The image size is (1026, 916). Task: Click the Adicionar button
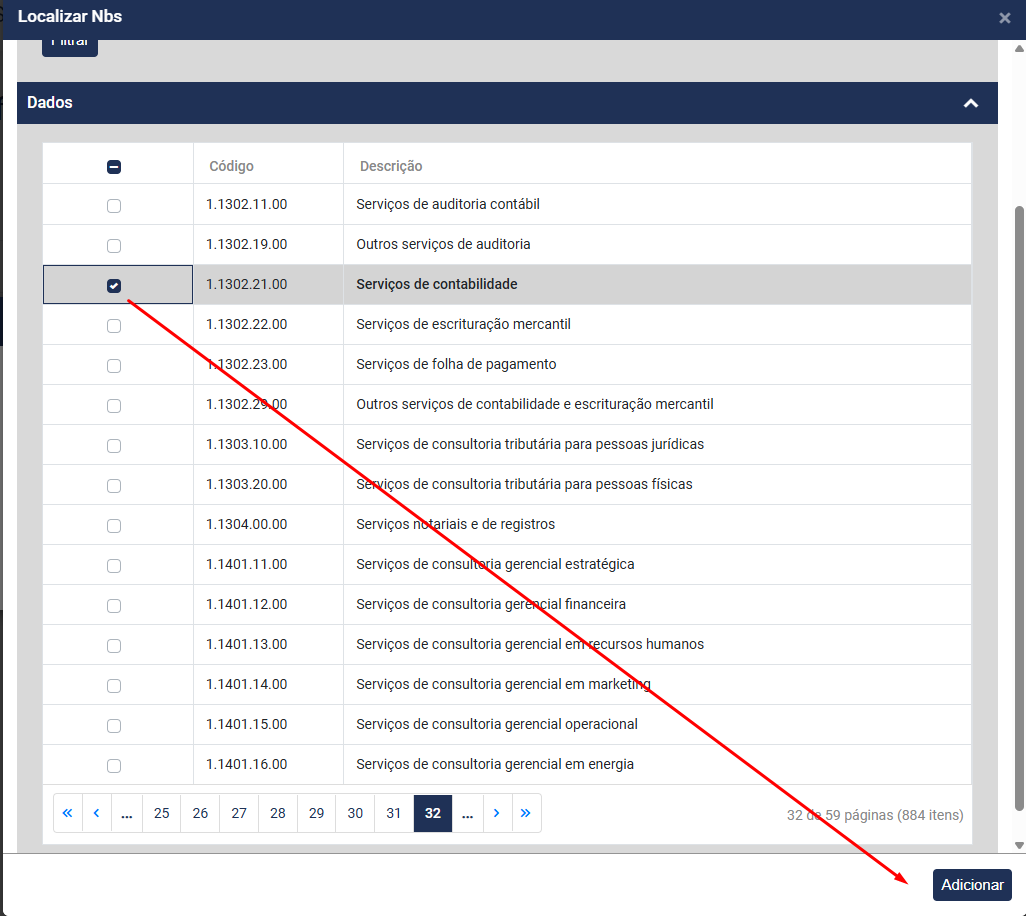(972, 885)
